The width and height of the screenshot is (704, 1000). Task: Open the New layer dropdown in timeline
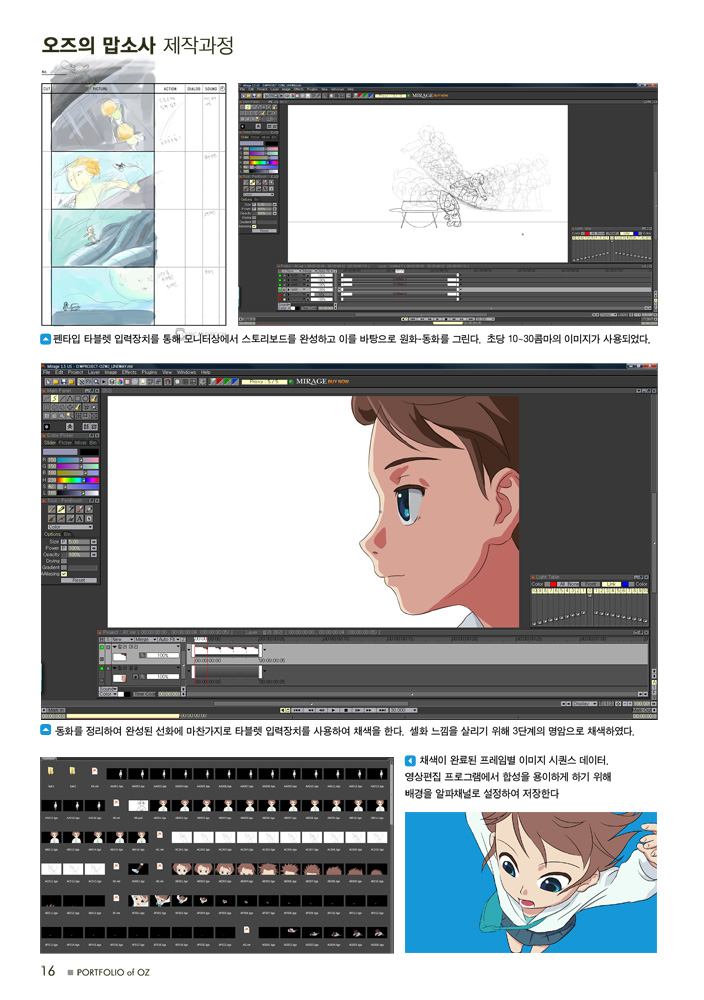(123, 640)
